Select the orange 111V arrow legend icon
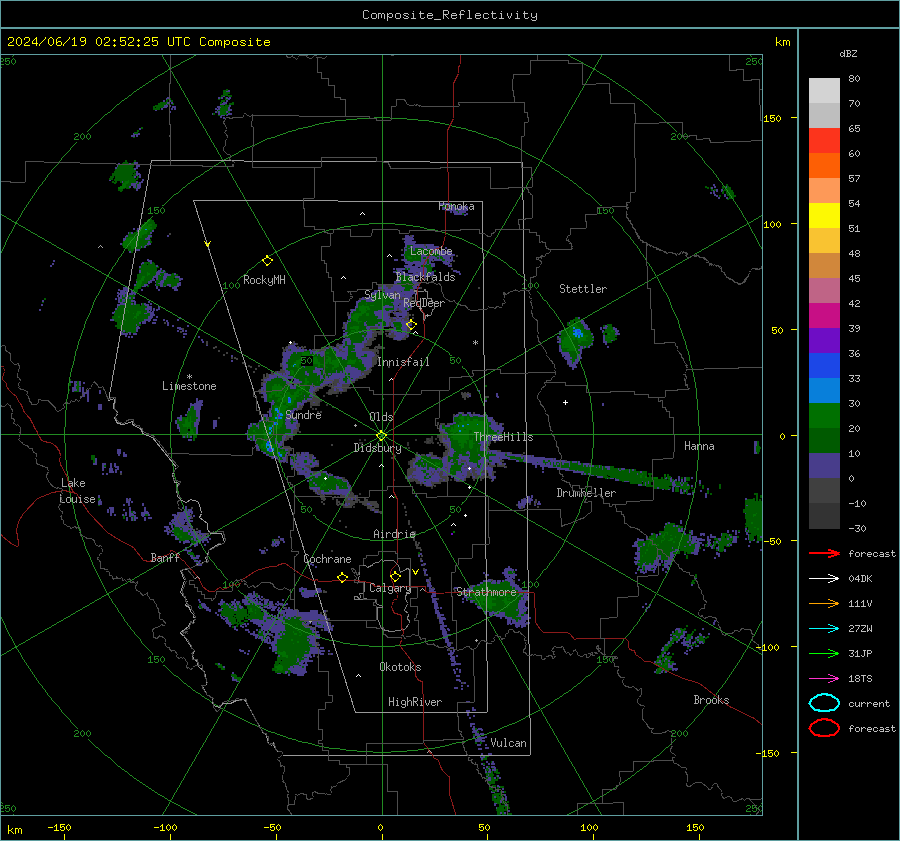The image size is (900, 841). click(824, 603)
